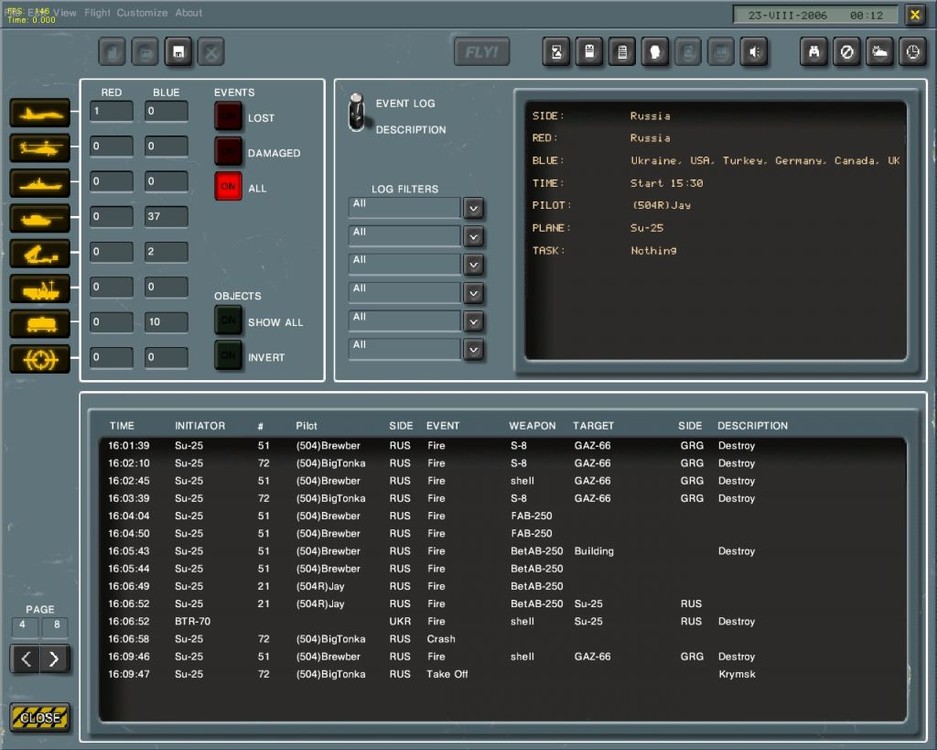This screenshot has width=937, height=750.
Task: Toggle the LOST events switch
Action: 228,117
